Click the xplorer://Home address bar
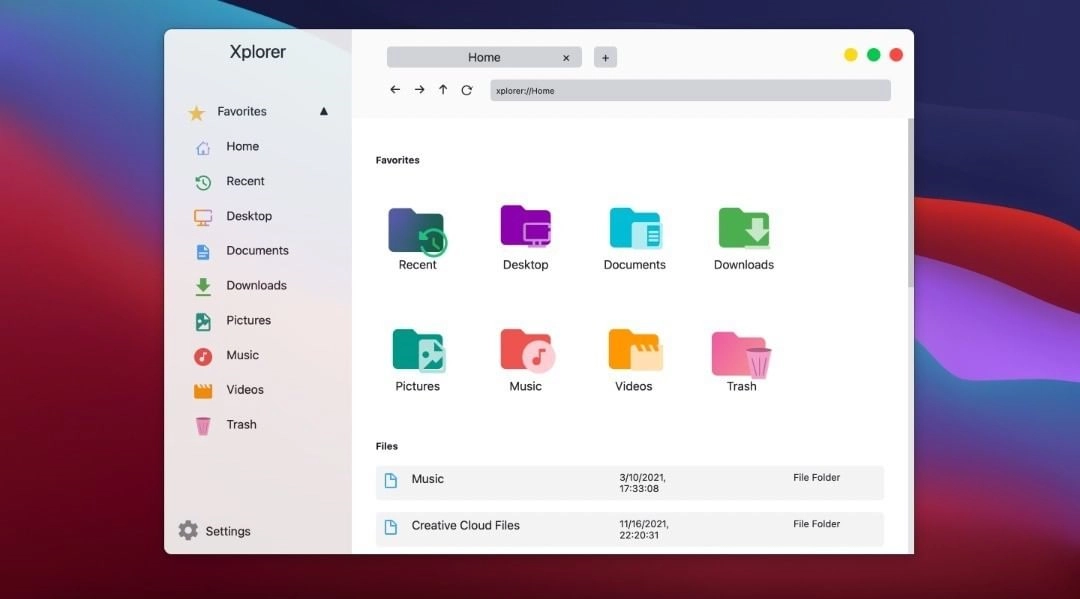The height and width of the screenshot is (599, 1080). [690, 89]
